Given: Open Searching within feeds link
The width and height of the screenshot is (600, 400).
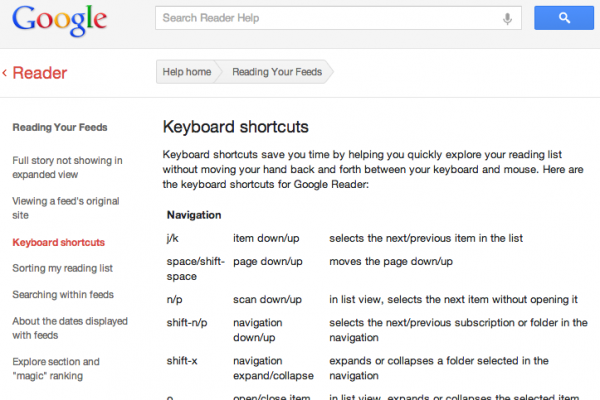Looking at the screenshot, I should pyautogui.click(x=63, y=294).
